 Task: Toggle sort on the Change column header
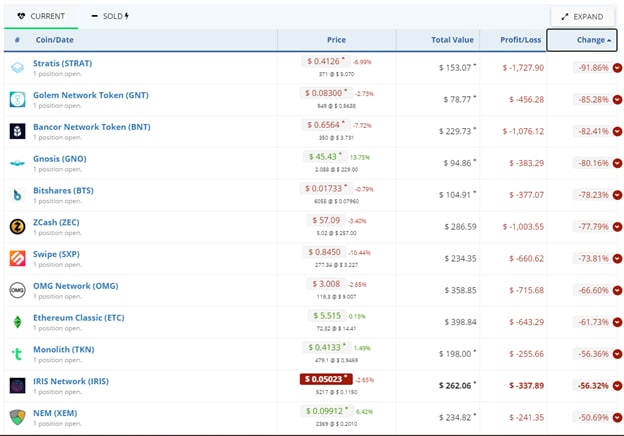[582, 40]
